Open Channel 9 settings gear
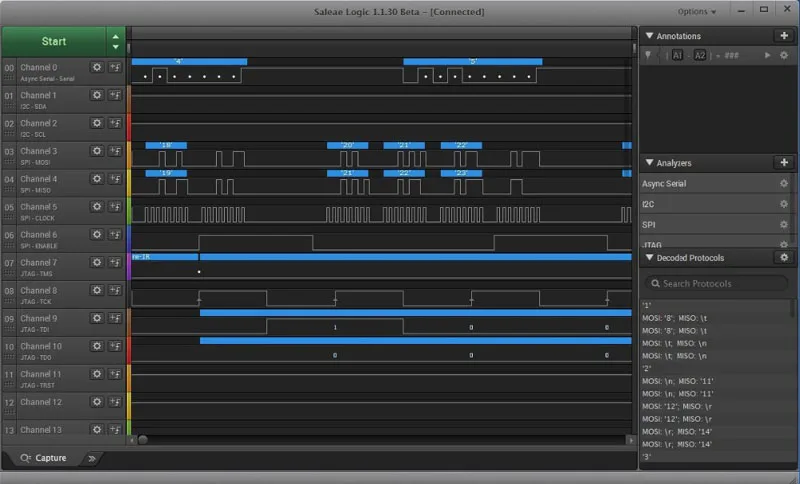Screen dimensions: 800x484 (x=96, y=318)
